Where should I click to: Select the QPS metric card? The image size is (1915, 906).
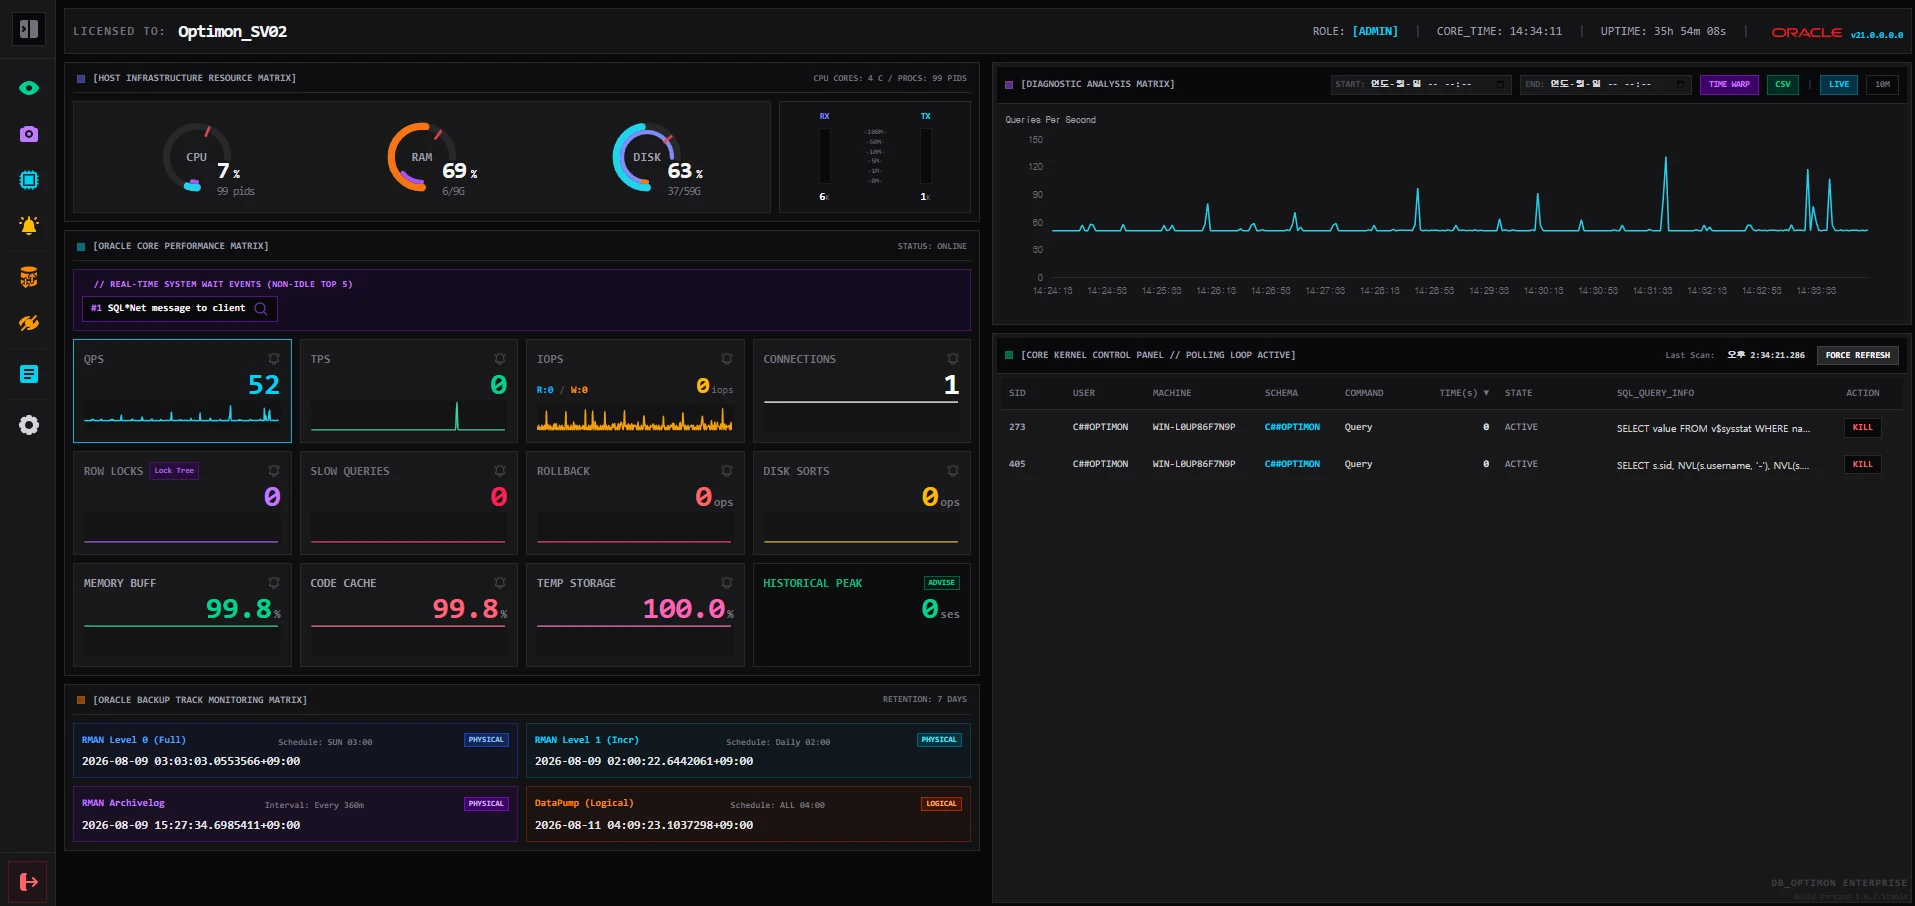click(x=182, y=391)
